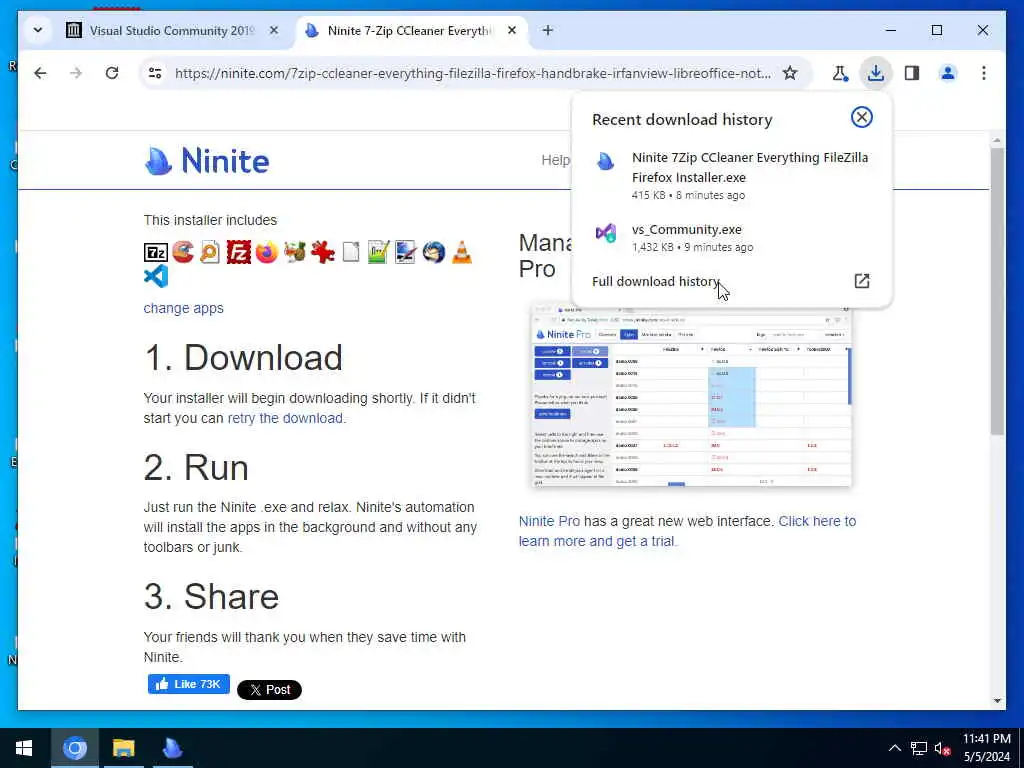Screen dimensions: 1024x768
Task: Open the Ninite Pro screenshot thumbnail
Action: pyautogui.click(x=692, y=396)
